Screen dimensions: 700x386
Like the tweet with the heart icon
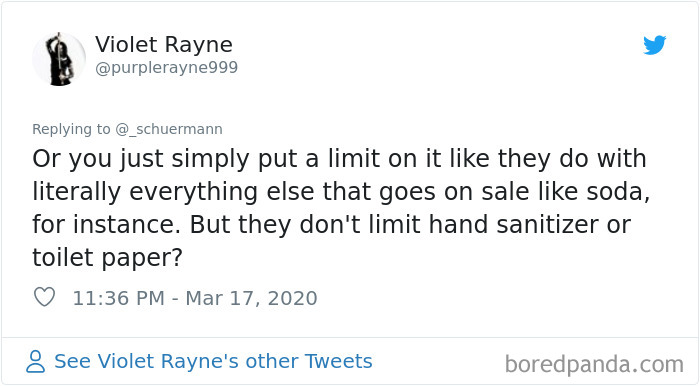[x=45, y=297]
